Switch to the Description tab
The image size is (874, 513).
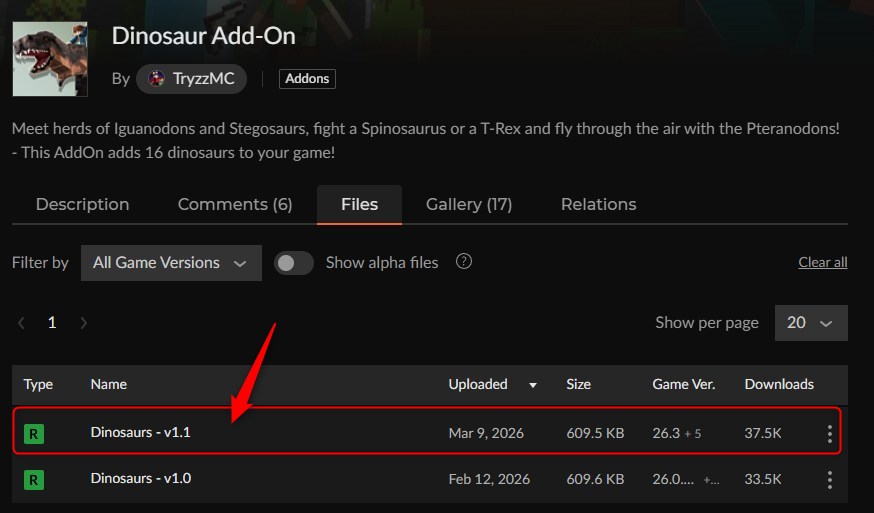click(x=82, y=204)
